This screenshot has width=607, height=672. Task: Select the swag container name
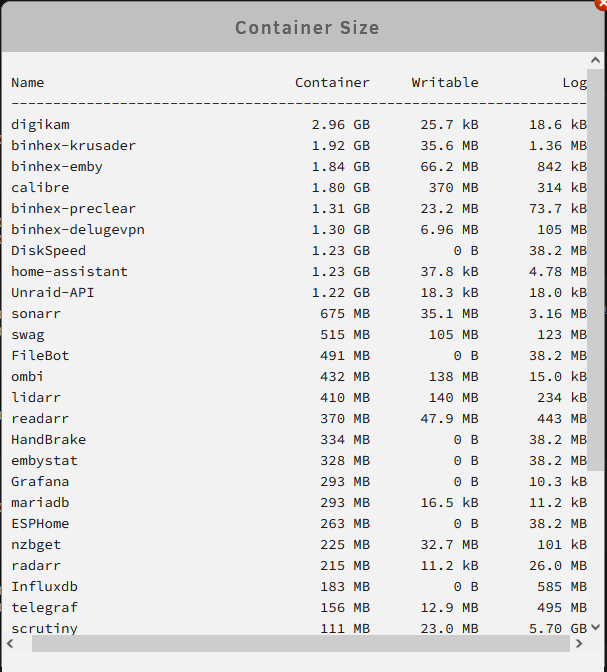28,335
